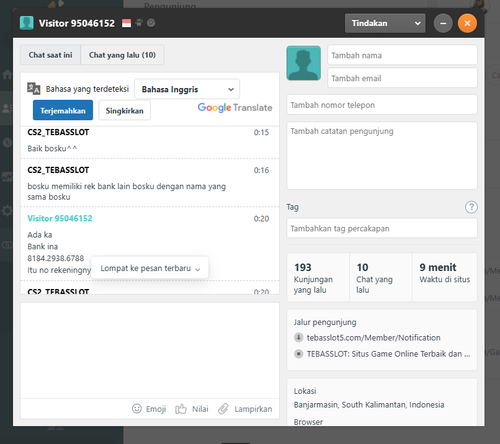
Task: Click the Lampirkan label
Action: pos(253,409)
